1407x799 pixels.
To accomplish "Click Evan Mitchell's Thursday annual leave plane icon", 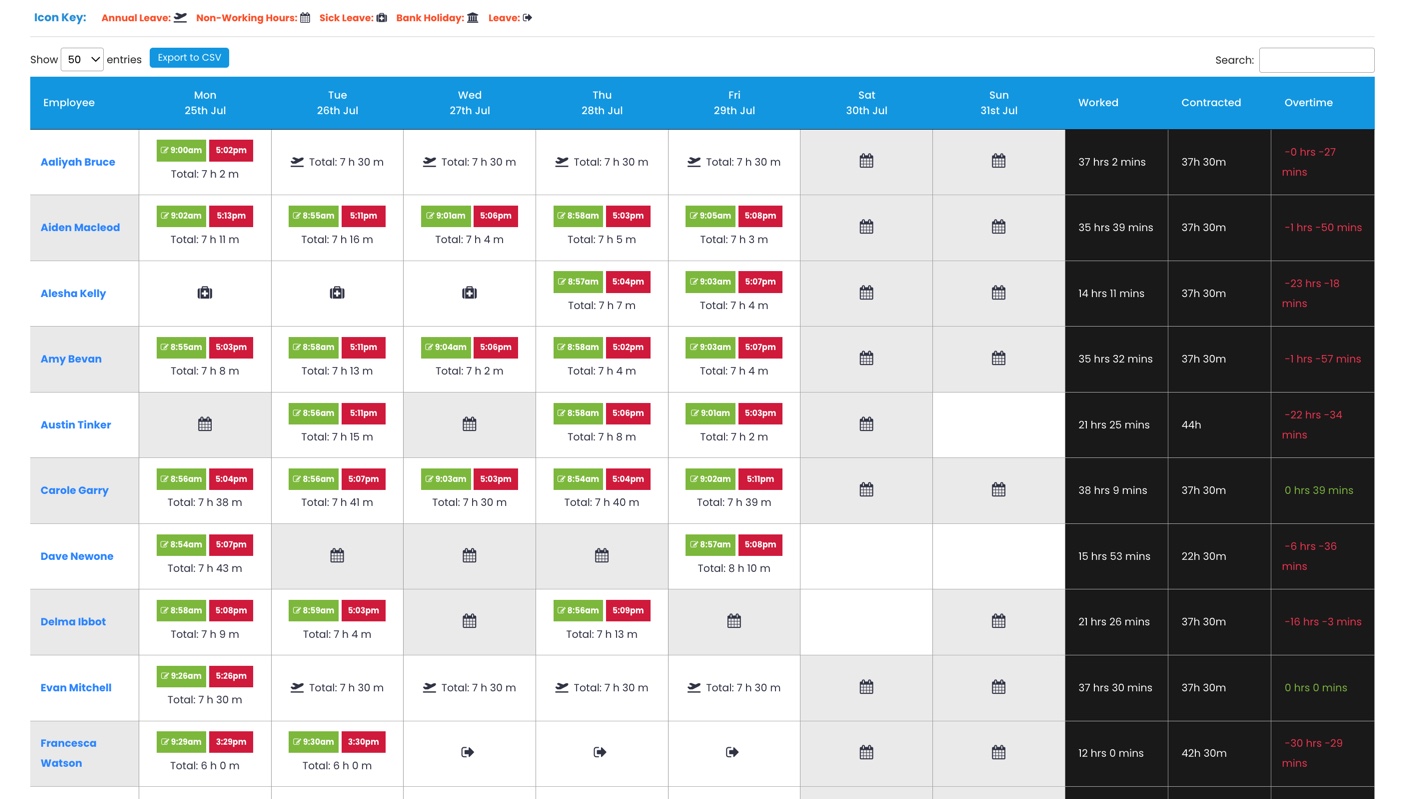I will (x=562, y=688).
